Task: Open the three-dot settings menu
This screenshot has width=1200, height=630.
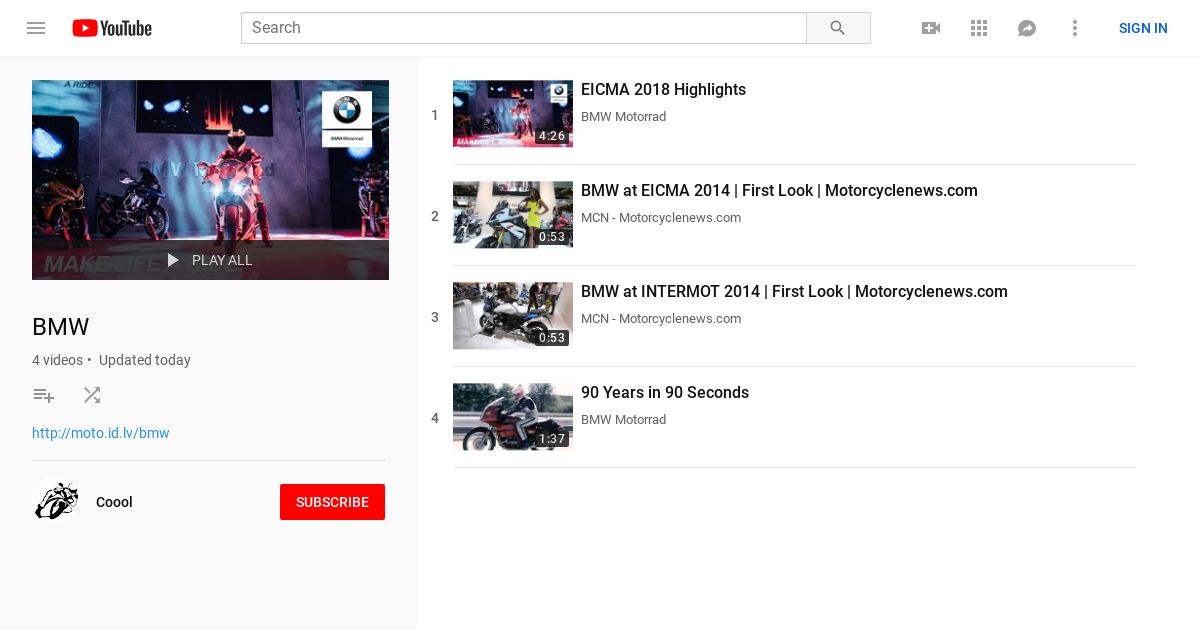Action: [x=1075, y=28]
